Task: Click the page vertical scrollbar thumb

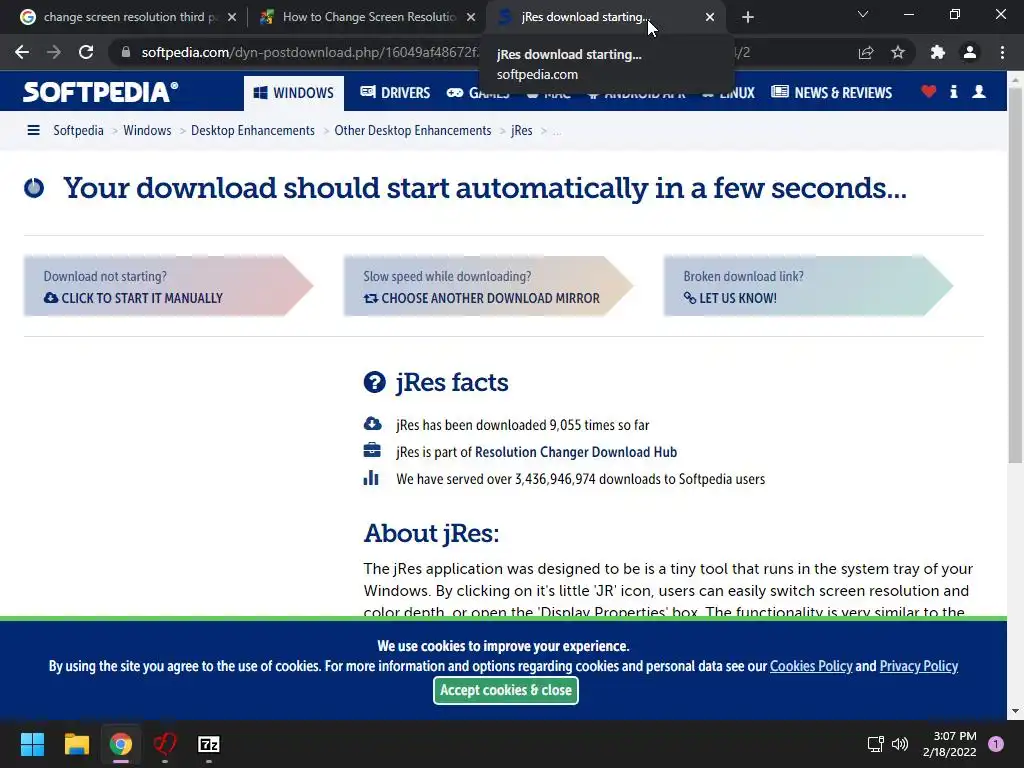Action: pos(1015,274)
